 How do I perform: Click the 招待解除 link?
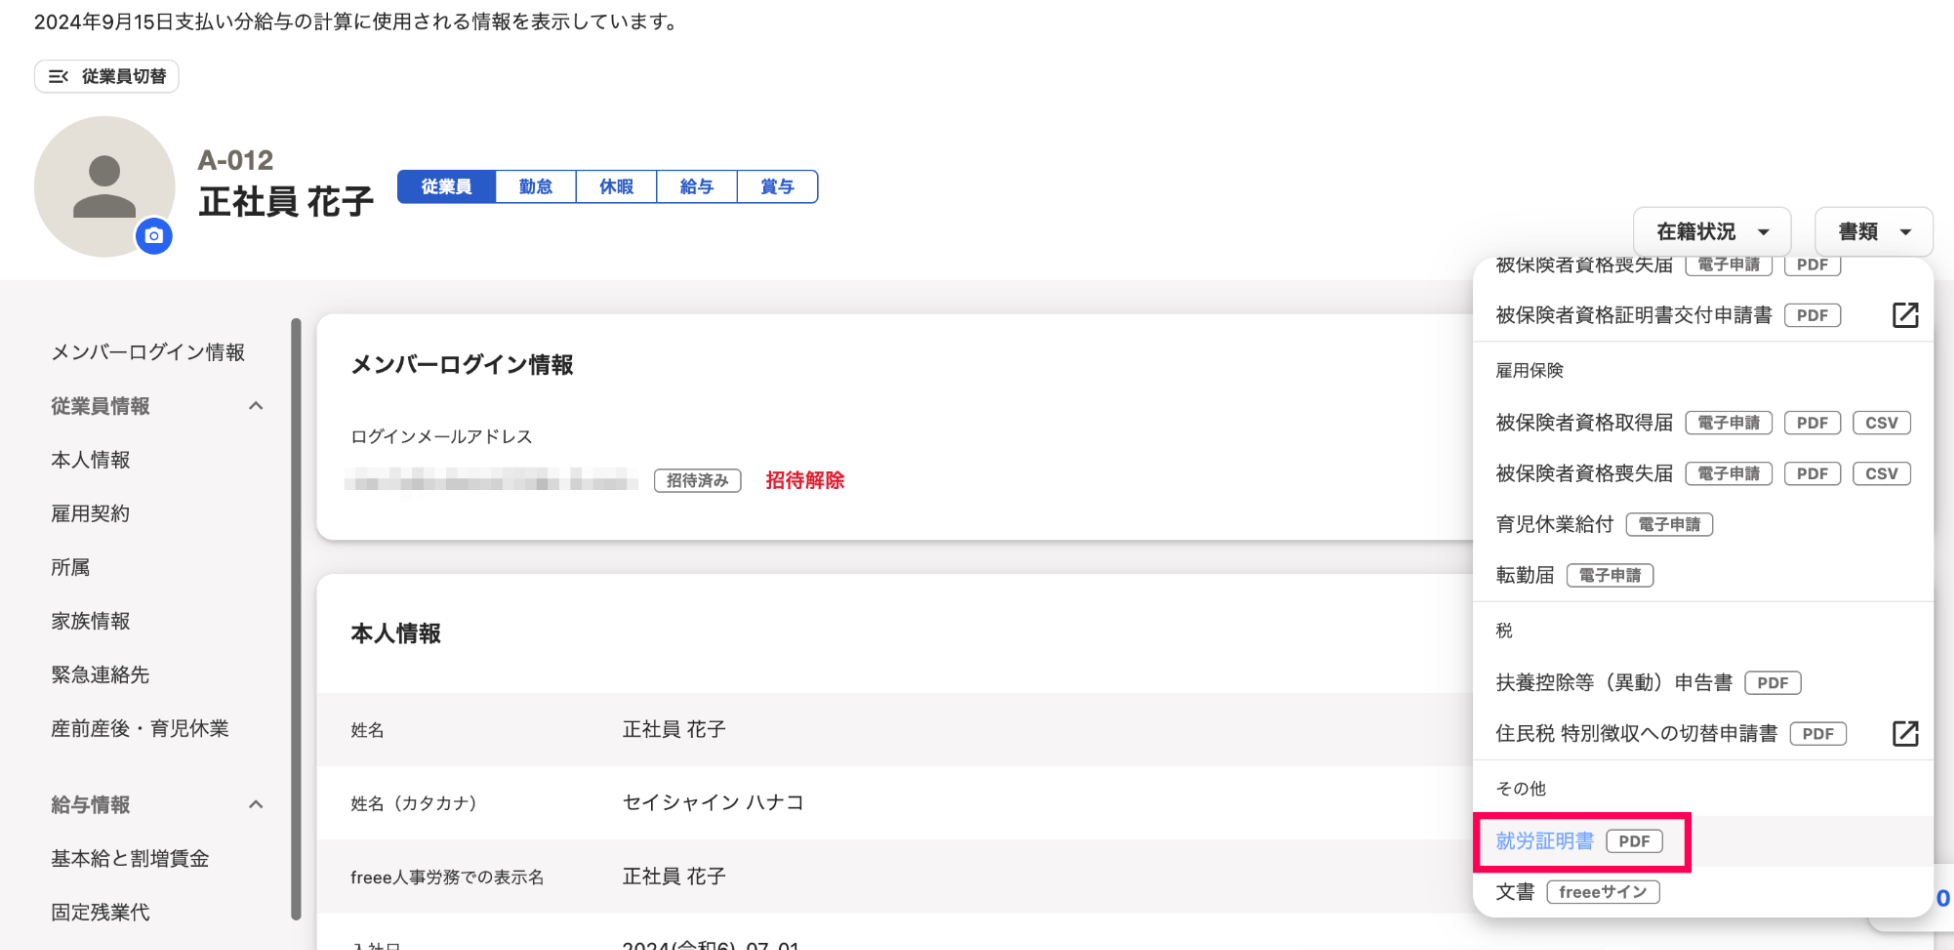805,481
